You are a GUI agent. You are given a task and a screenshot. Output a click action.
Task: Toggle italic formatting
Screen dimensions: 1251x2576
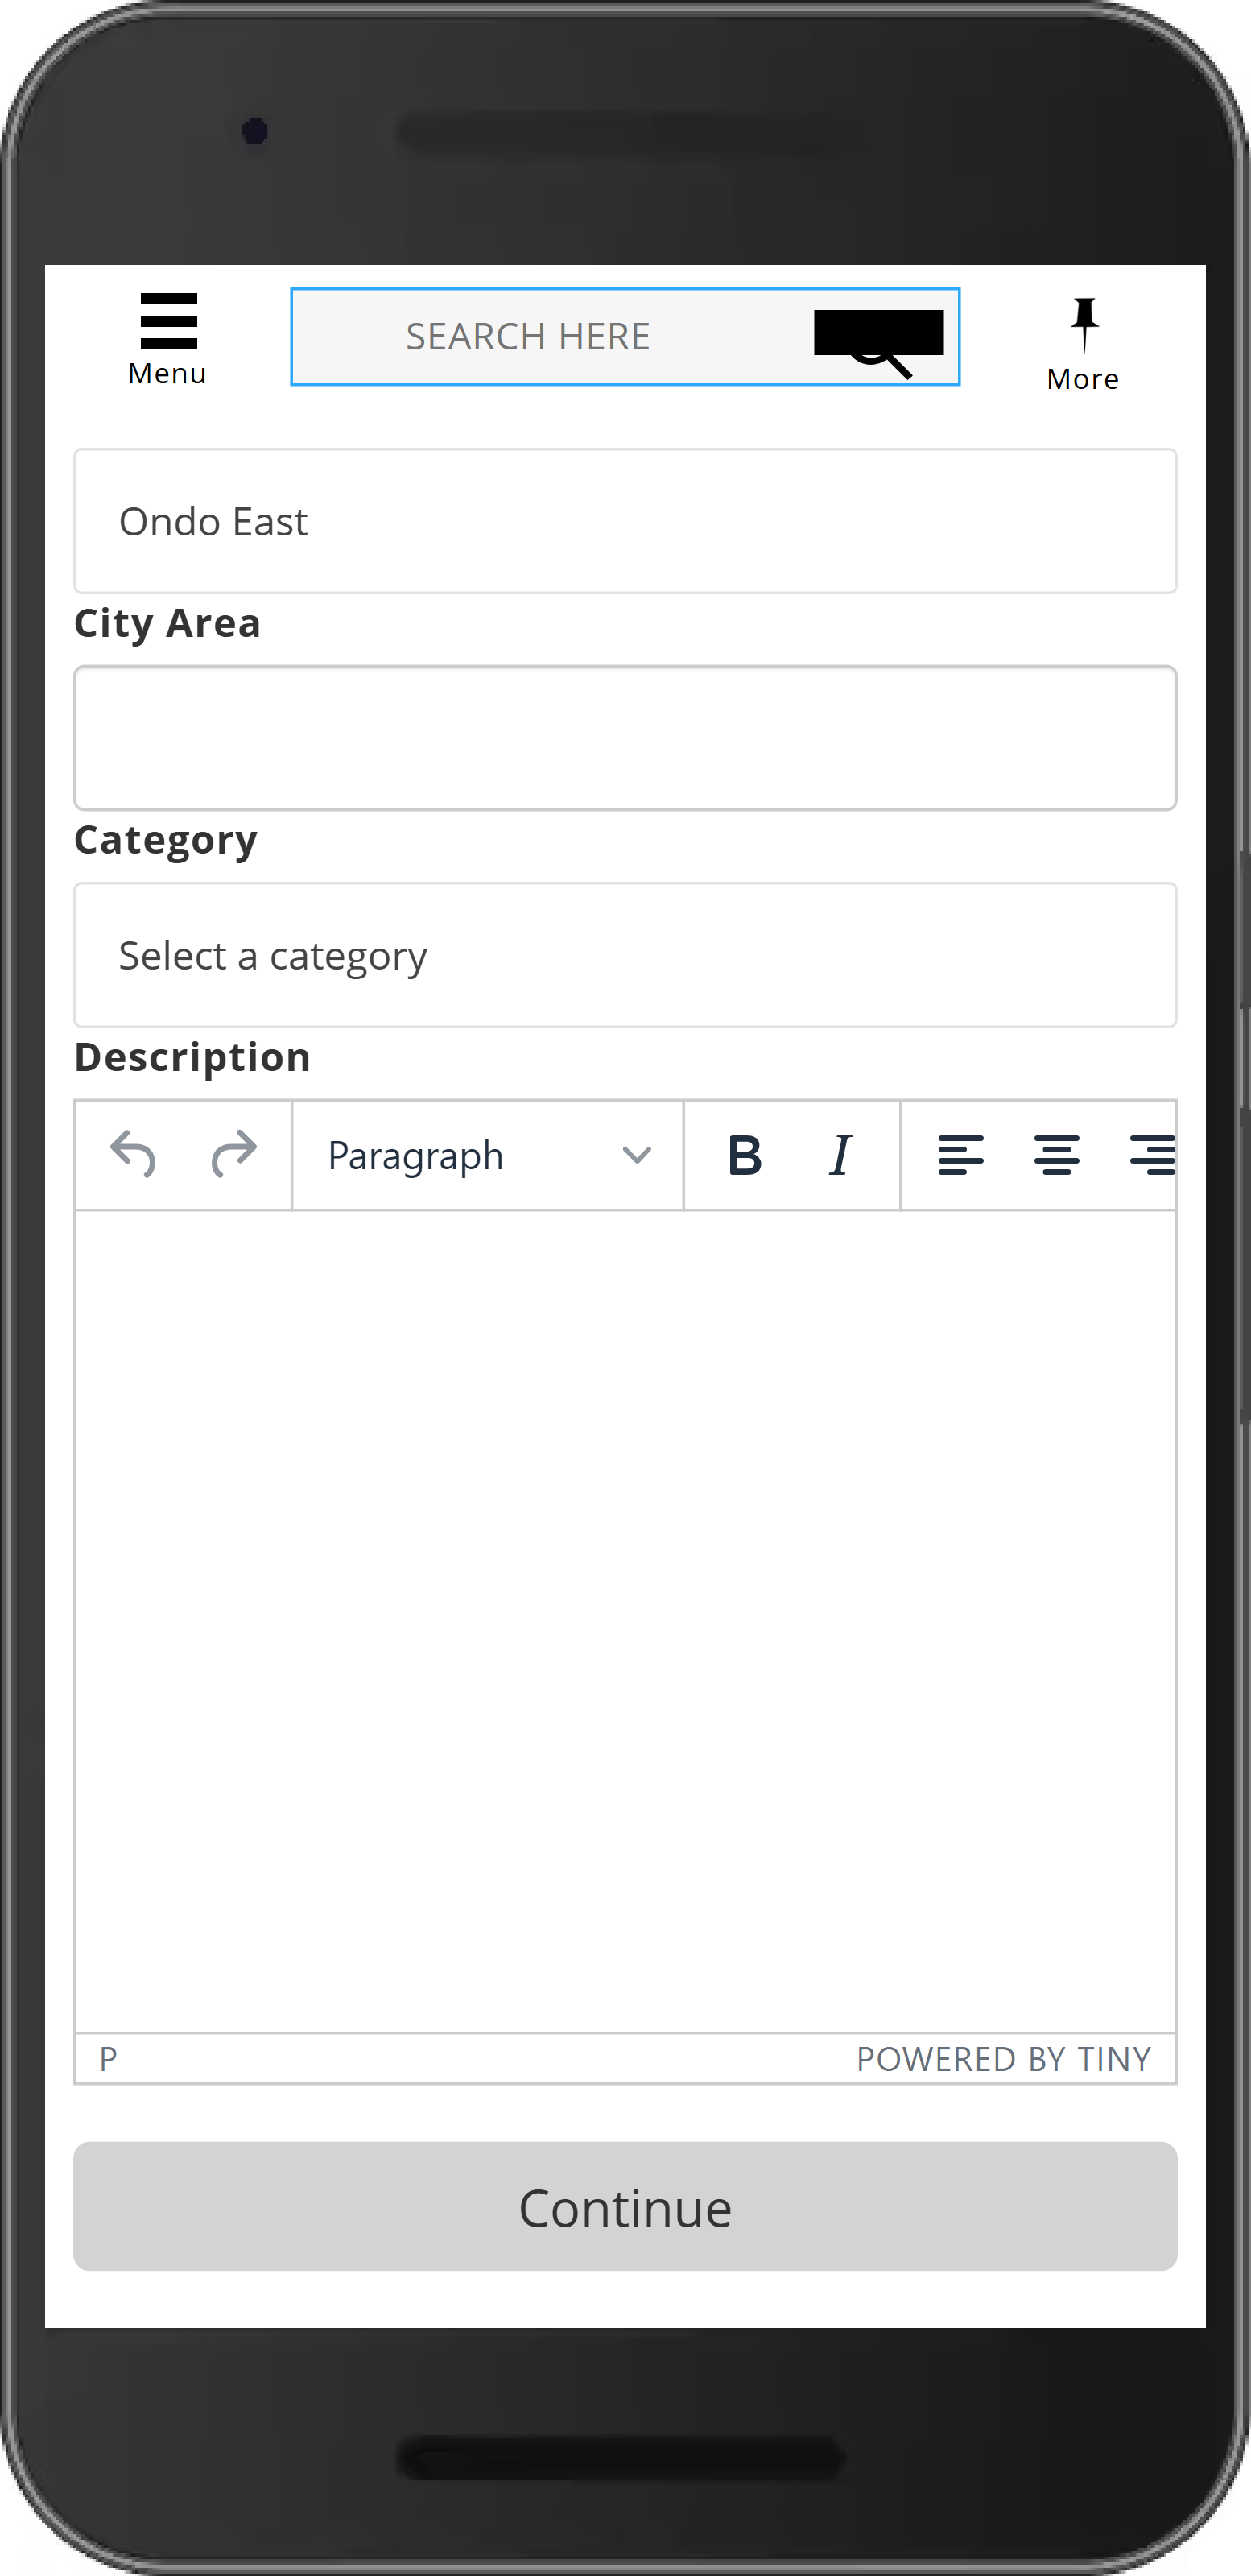(x=841, y=1155)
